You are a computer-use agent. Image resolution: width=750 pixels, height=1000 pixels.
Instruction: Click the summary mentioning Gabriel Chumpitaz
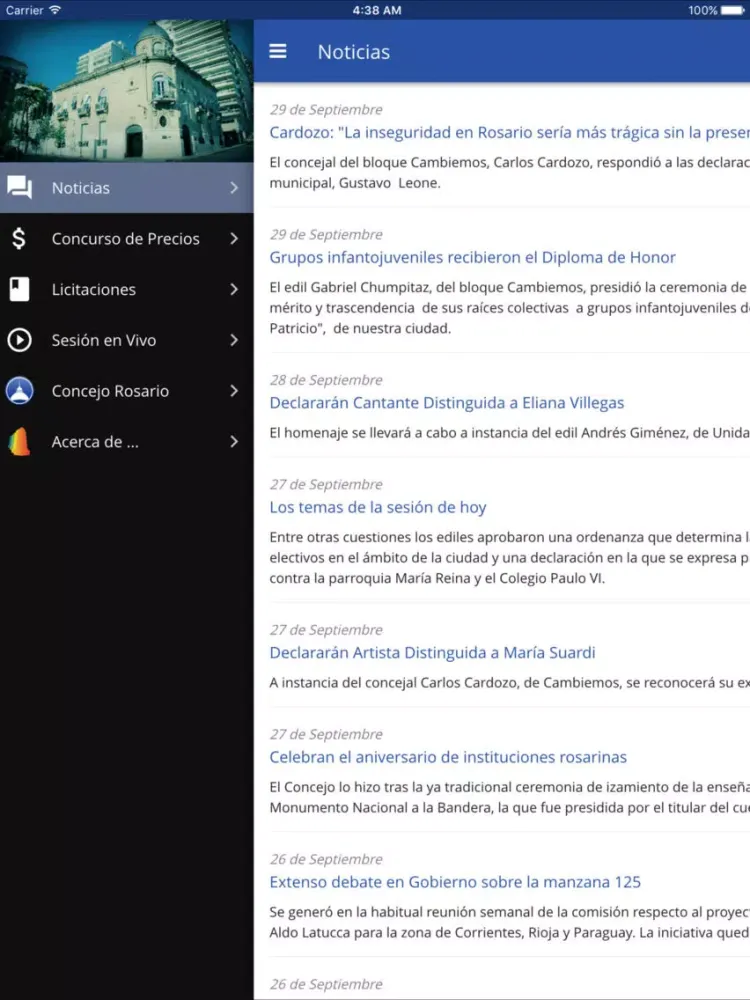pos(509,308)
